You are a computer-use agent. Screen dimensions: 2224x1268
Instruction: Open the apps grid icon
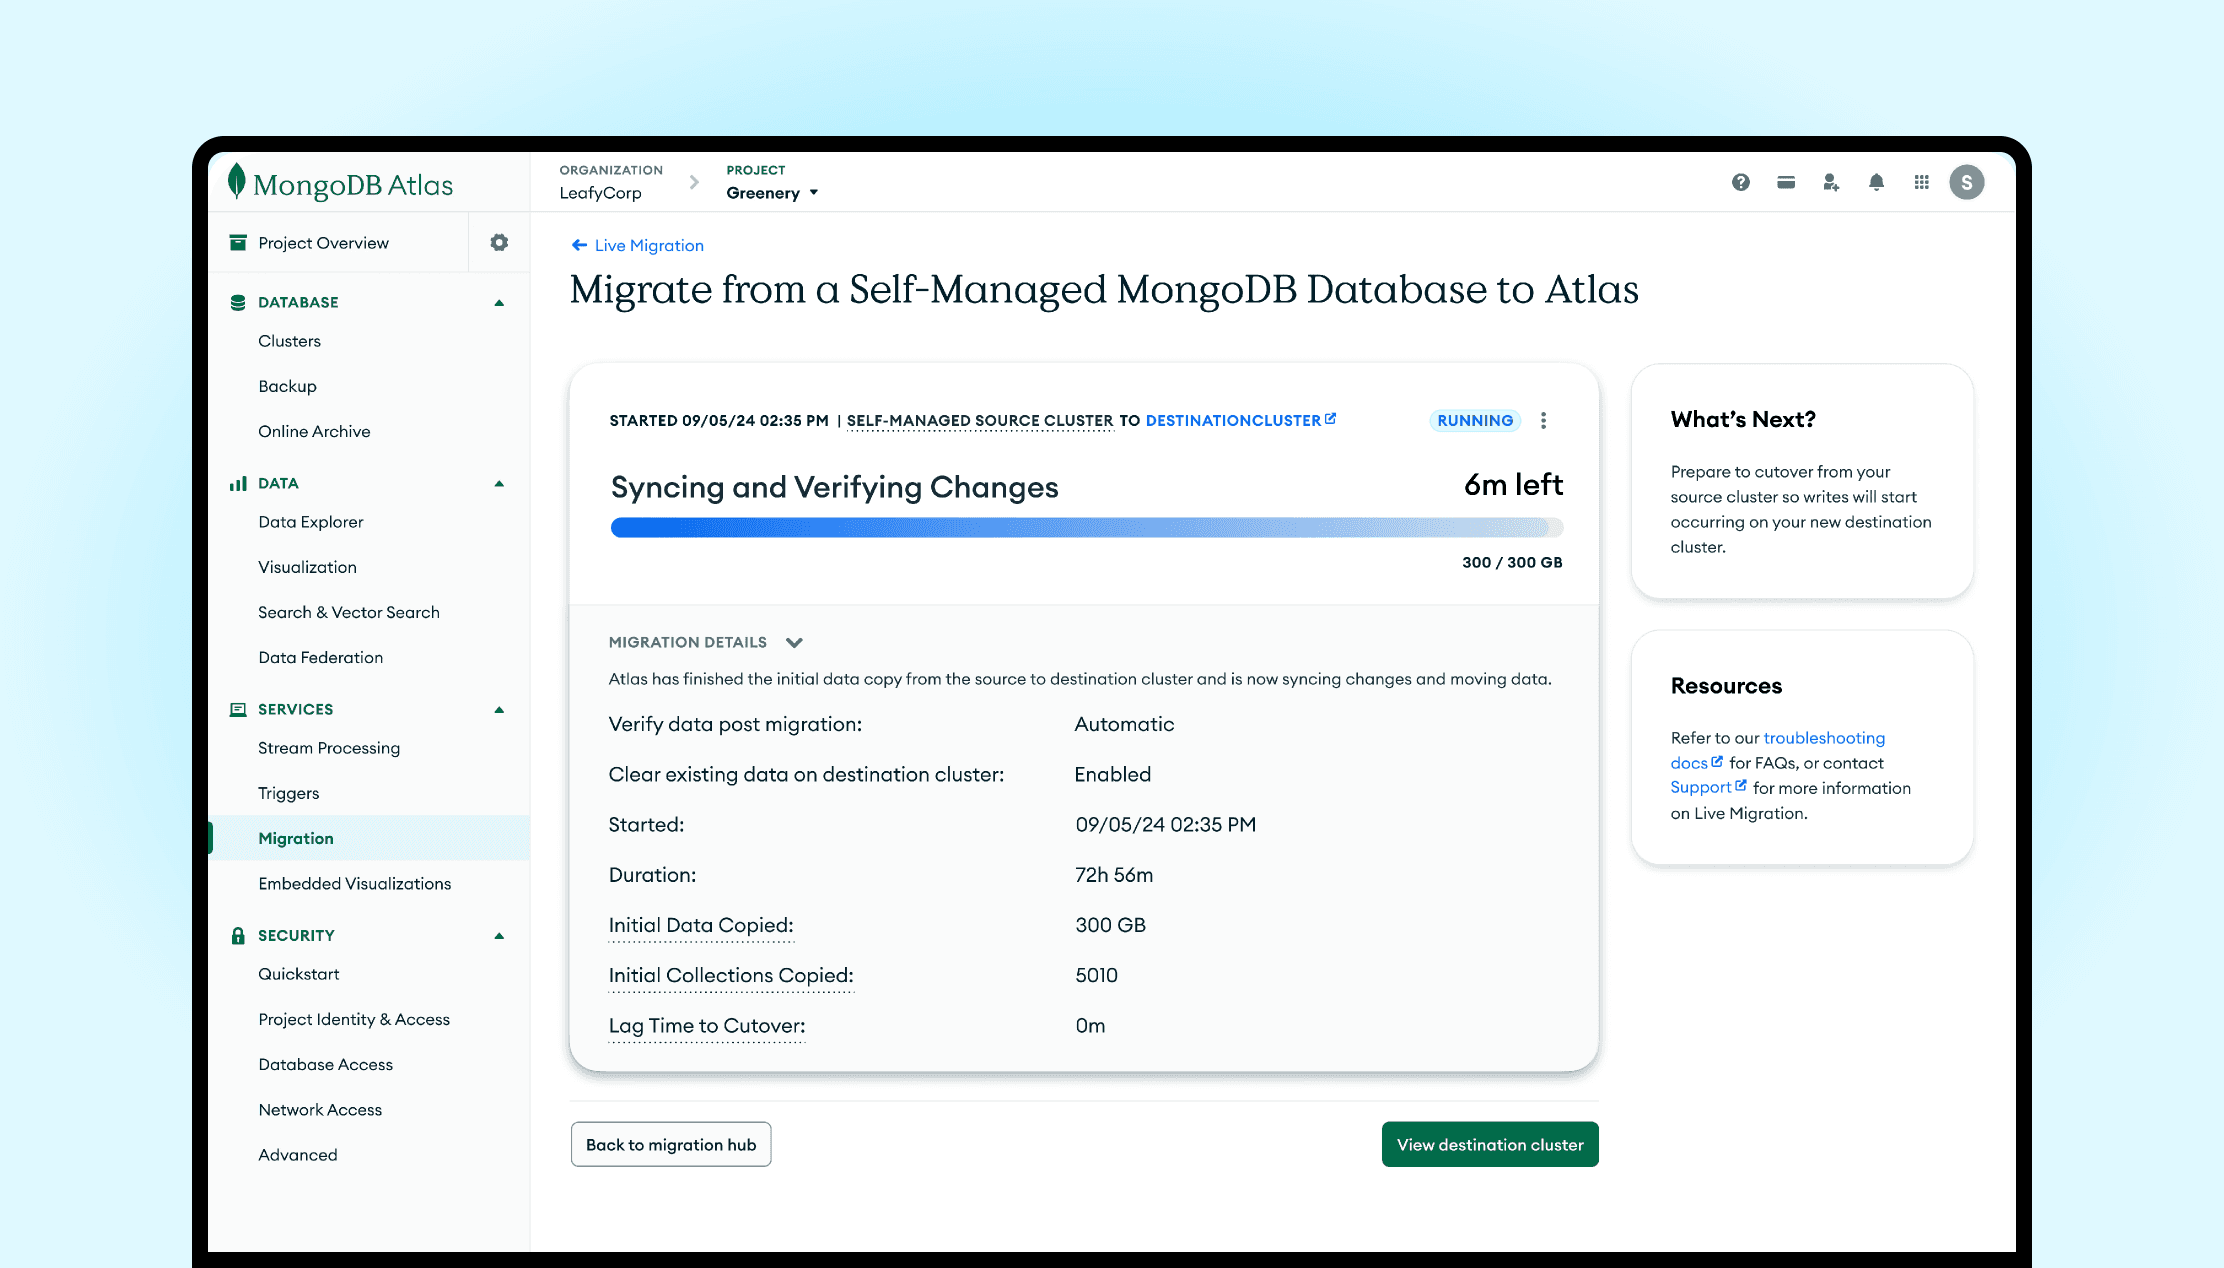1921,182
